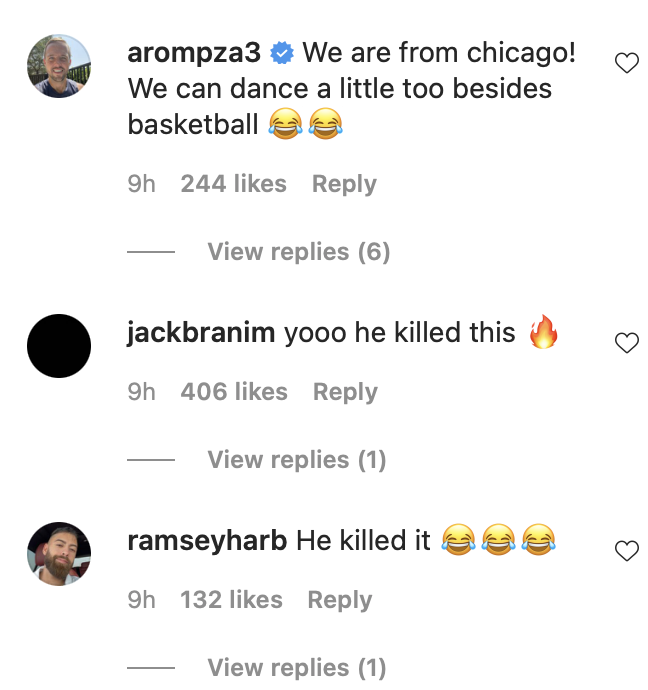Reply to jackbranim's comment
Viewport: 648px width, 690px height.
(x=345, y=392)
